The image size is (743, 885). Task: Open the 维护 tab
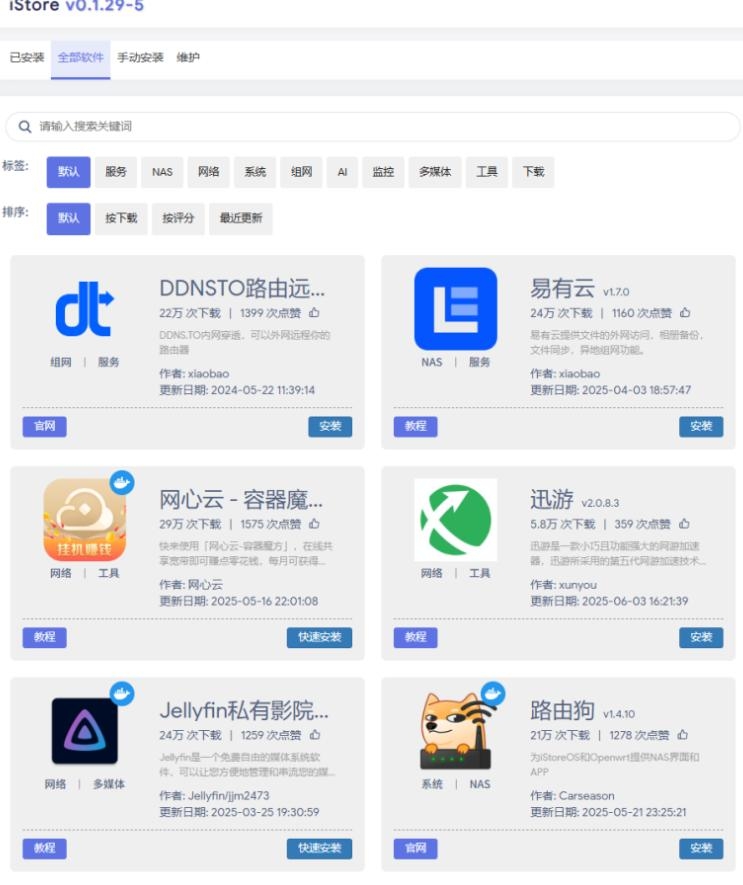click(x=188, y=58)
